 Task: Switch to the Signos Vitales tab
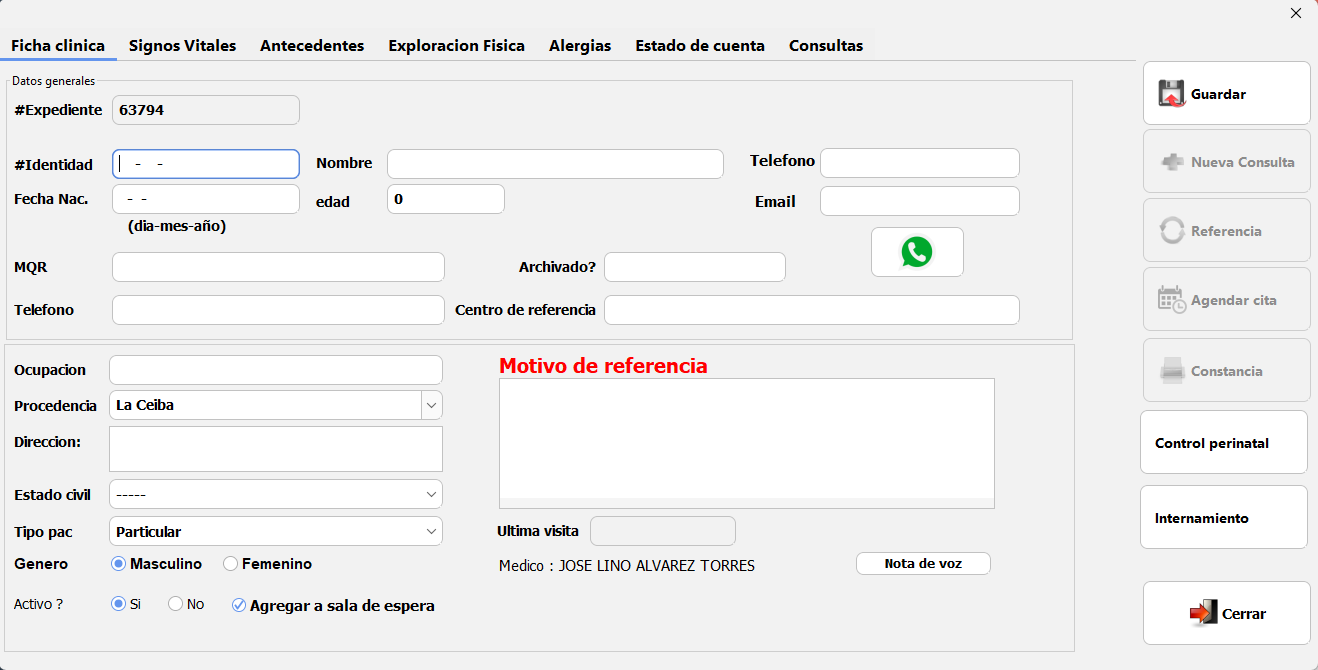[182, 46]
